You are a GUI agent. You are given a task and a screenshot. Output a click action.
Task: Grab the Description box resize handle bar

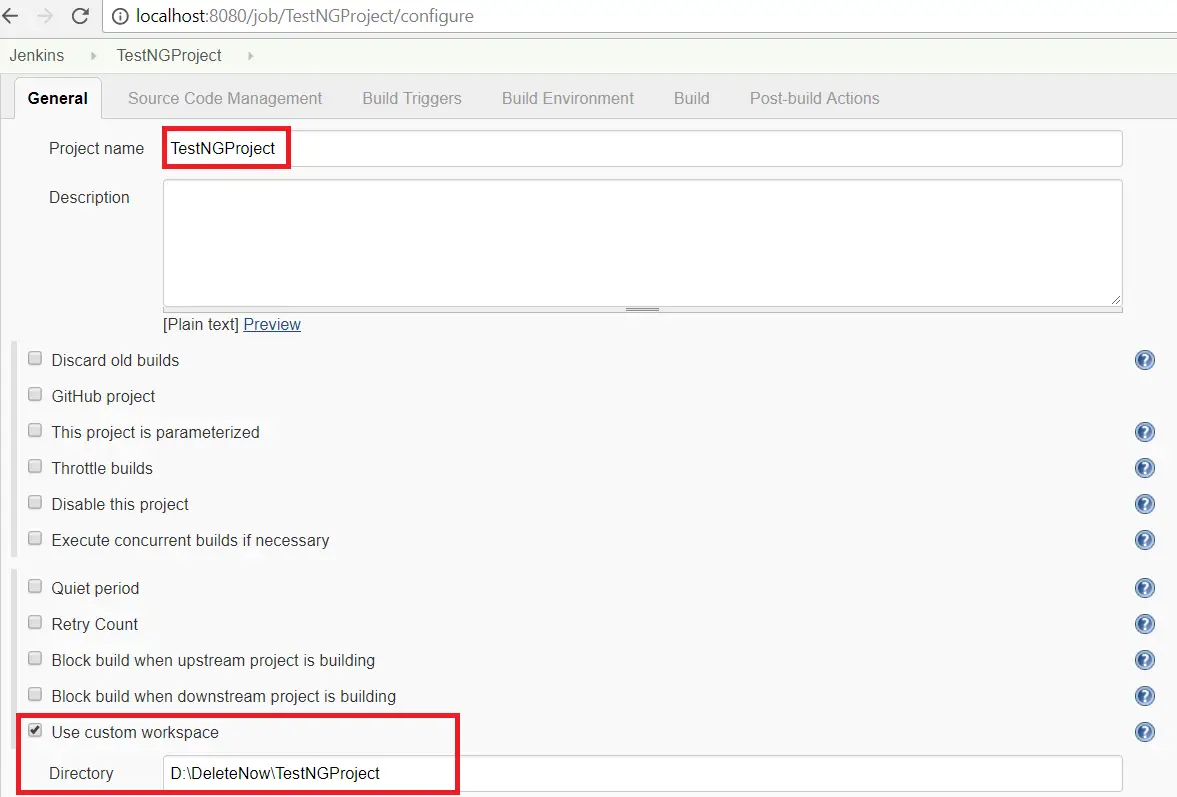click(643, 309)
